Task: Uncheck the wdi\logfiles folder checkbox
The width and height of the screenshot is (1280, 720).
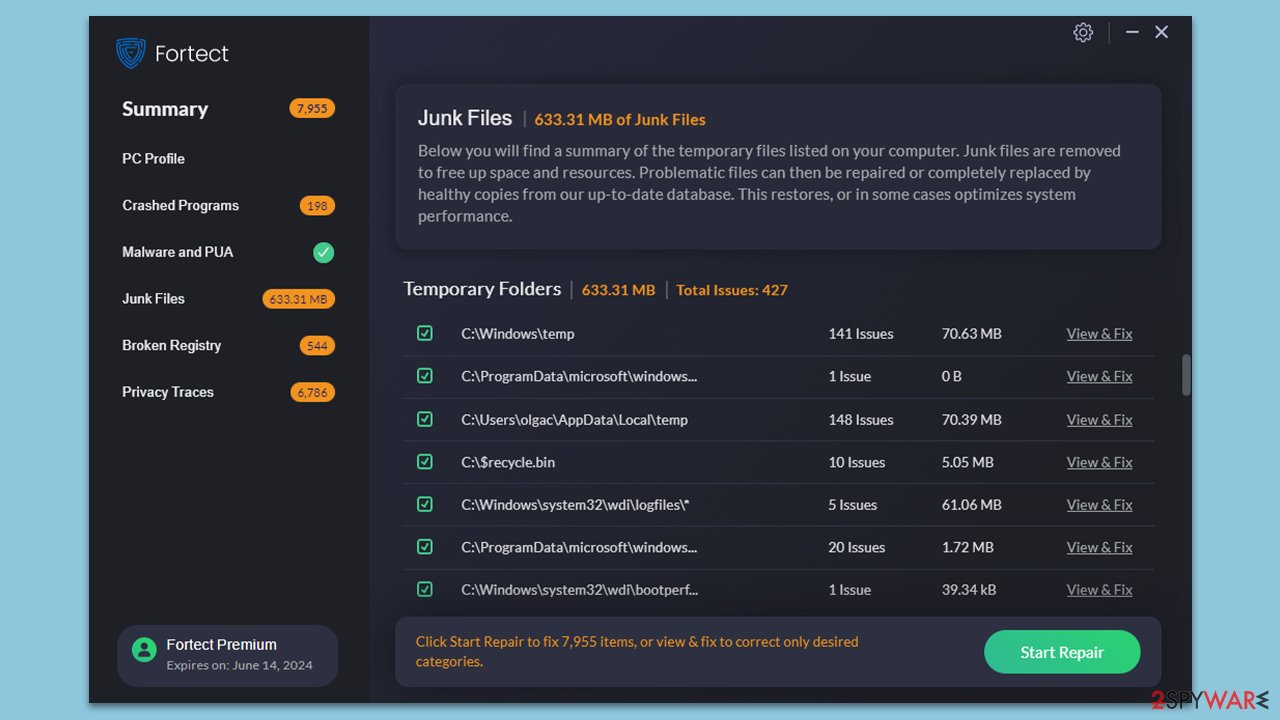Action: pos(425,505)
